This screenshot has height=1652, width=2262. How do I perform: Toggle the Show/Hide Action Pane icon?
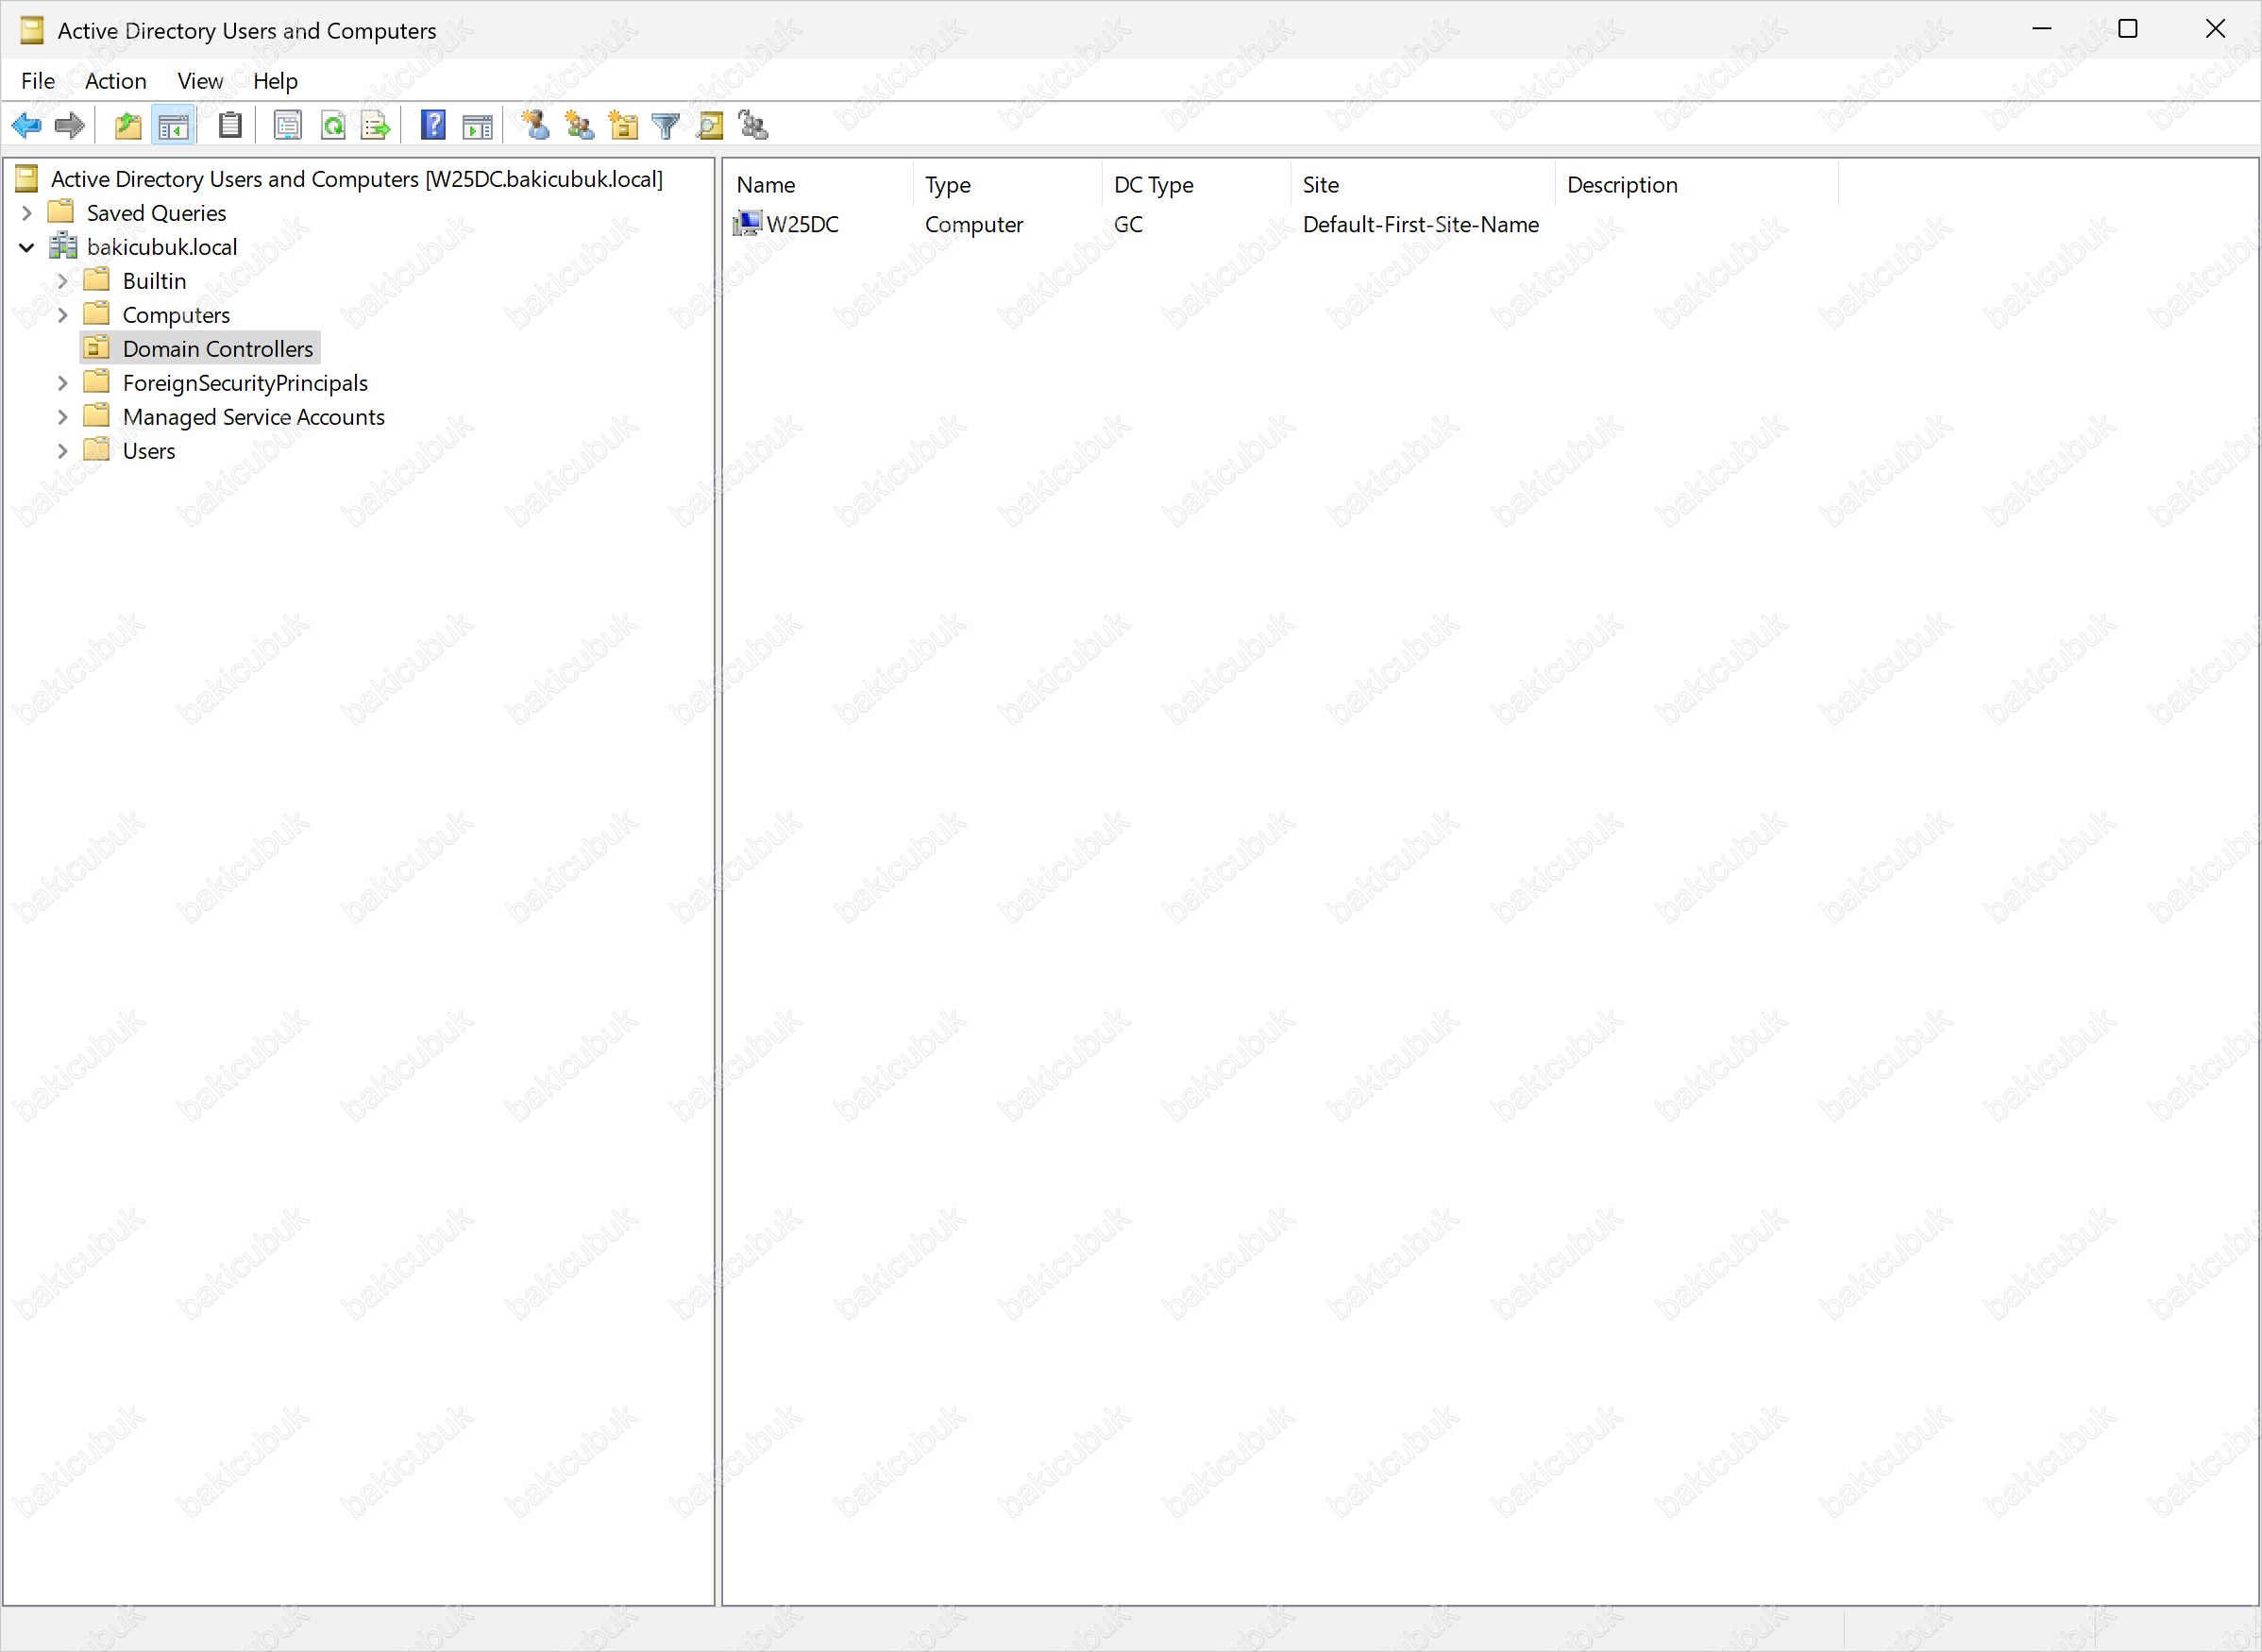pos(477,126)
